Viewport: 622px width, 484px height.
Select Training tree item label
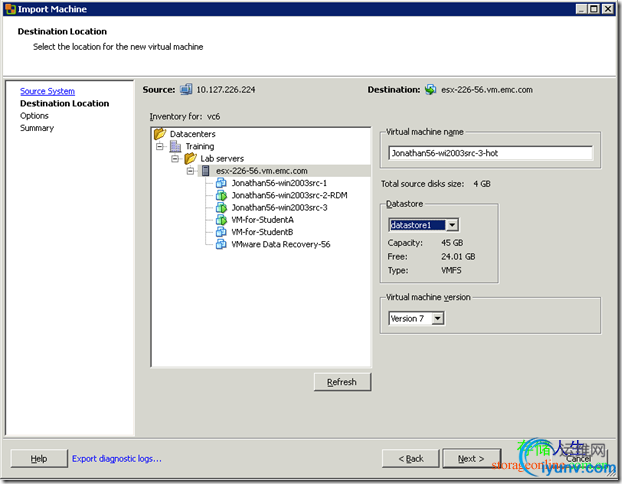(200, 146)
